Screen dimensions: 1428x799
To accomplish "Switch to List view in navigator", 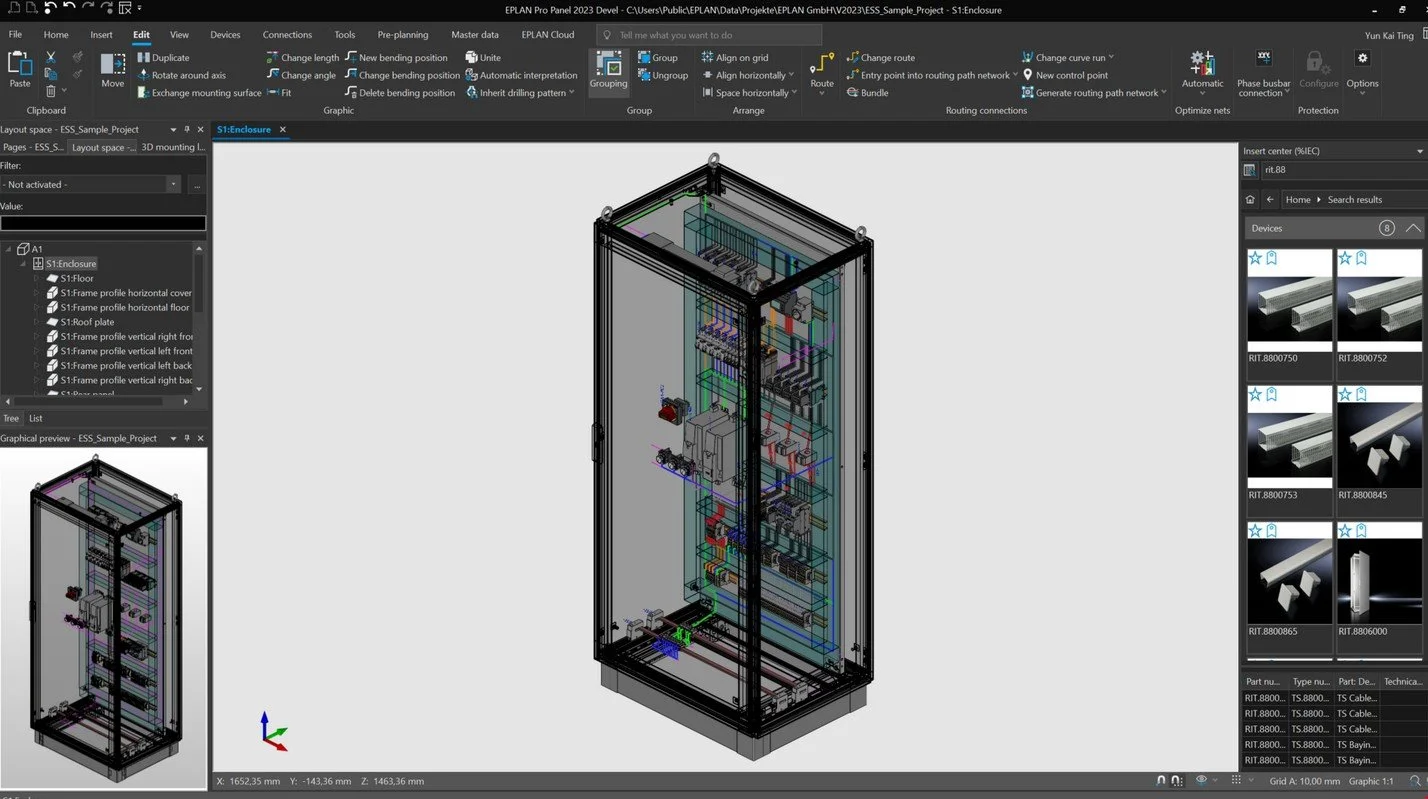I will (35, 418).
